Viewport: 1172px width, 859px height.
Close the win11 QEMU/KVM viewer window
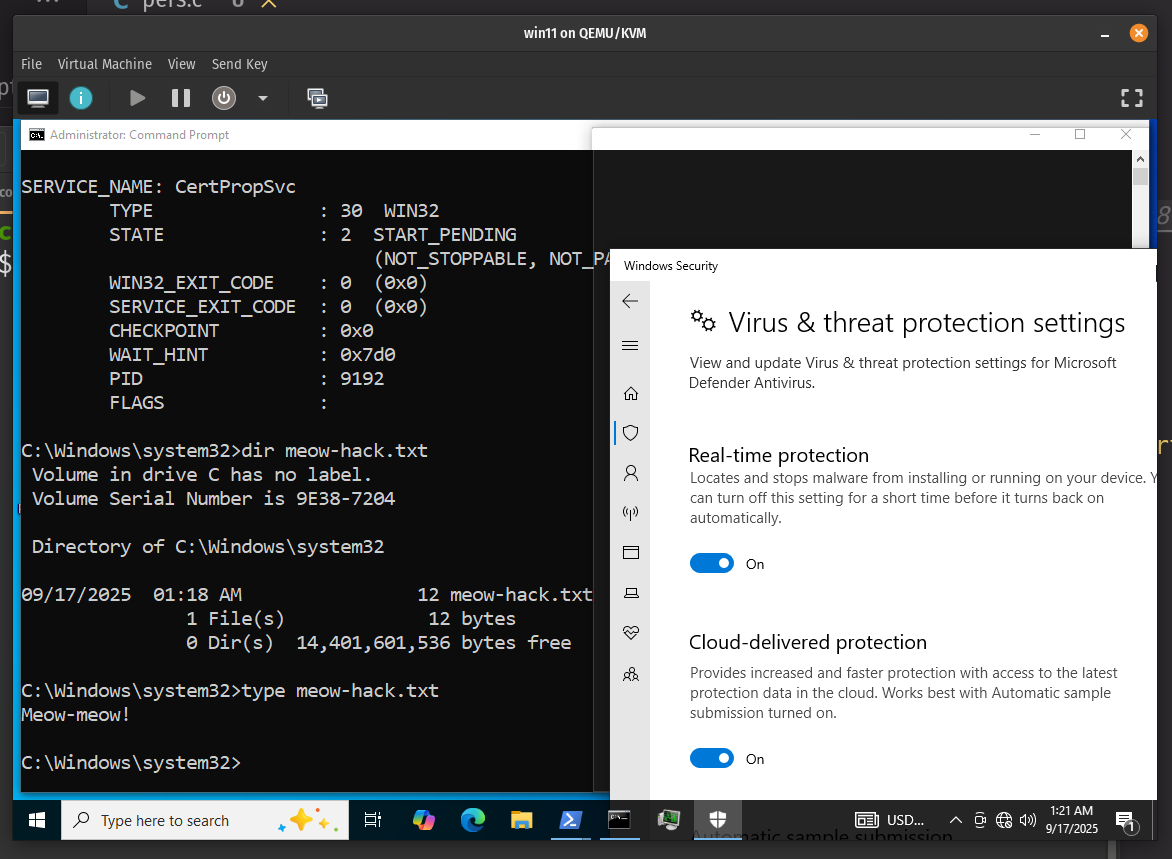tap(1138, 33)
